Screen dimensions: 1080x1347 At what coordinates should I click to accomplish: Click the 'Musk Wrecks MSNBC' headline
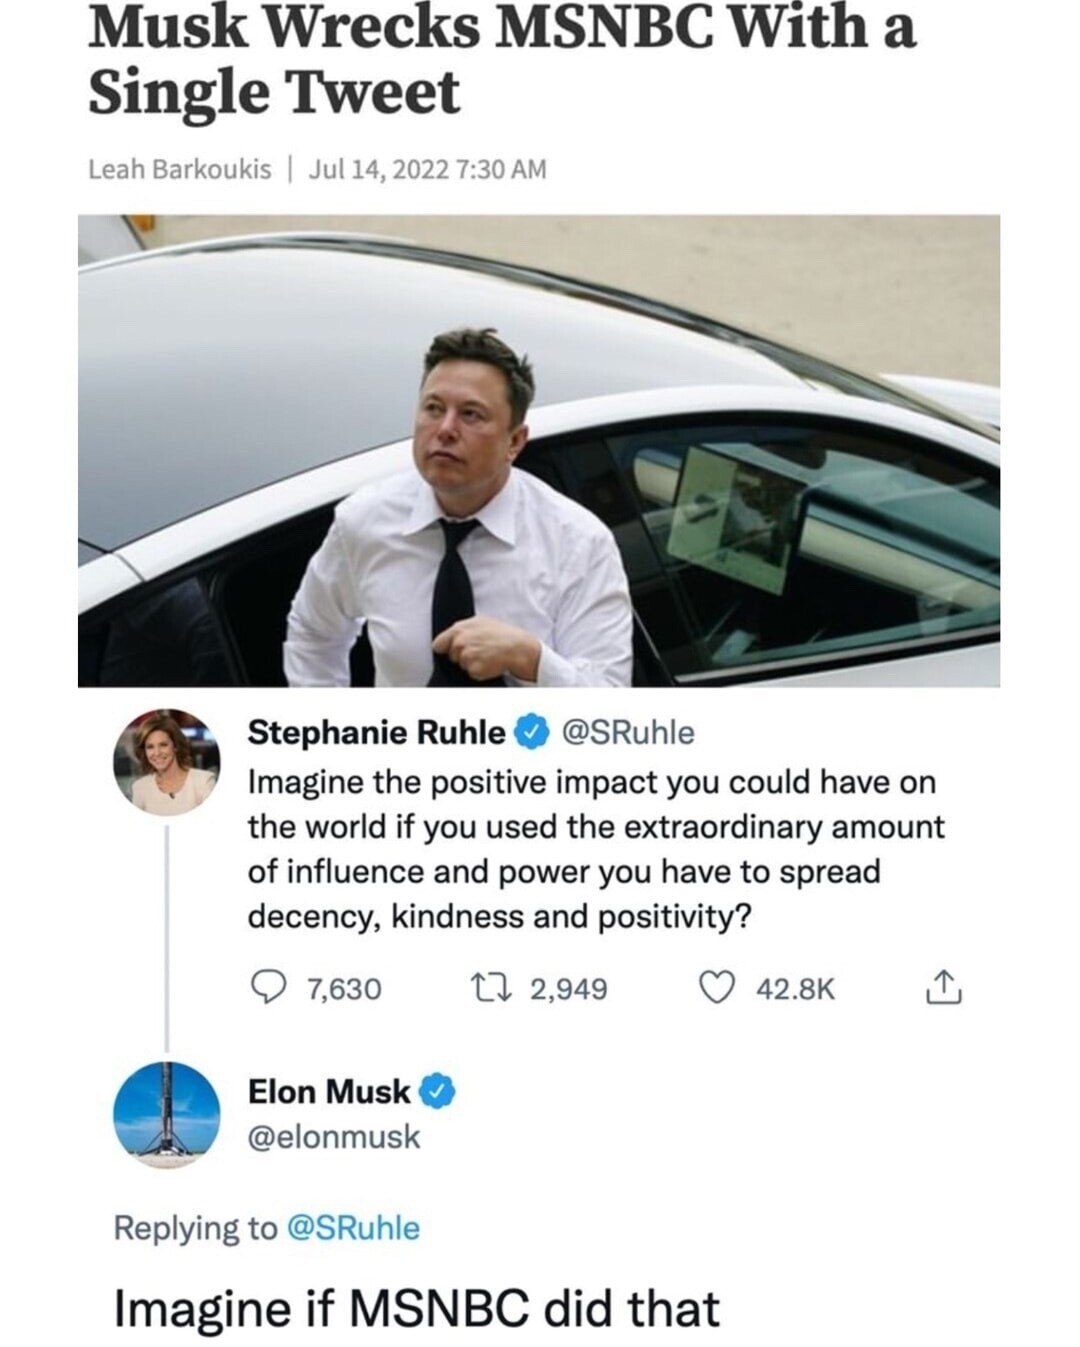coord(500,60)
